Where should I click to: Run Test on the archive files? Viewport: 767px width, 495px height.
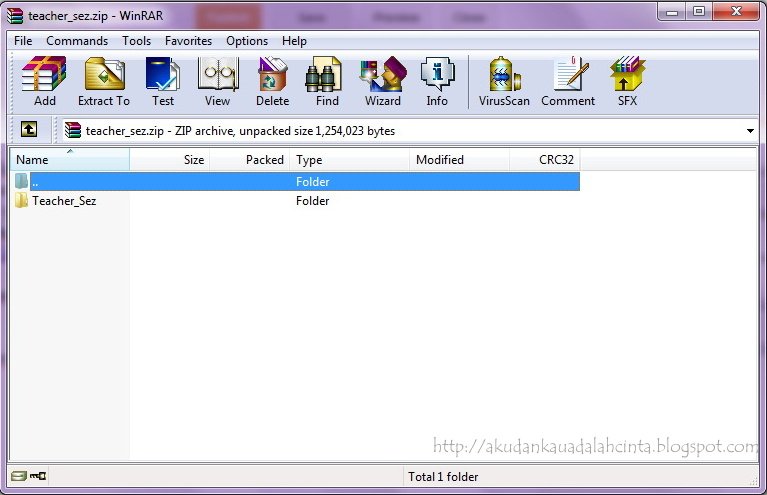(163, 81)
